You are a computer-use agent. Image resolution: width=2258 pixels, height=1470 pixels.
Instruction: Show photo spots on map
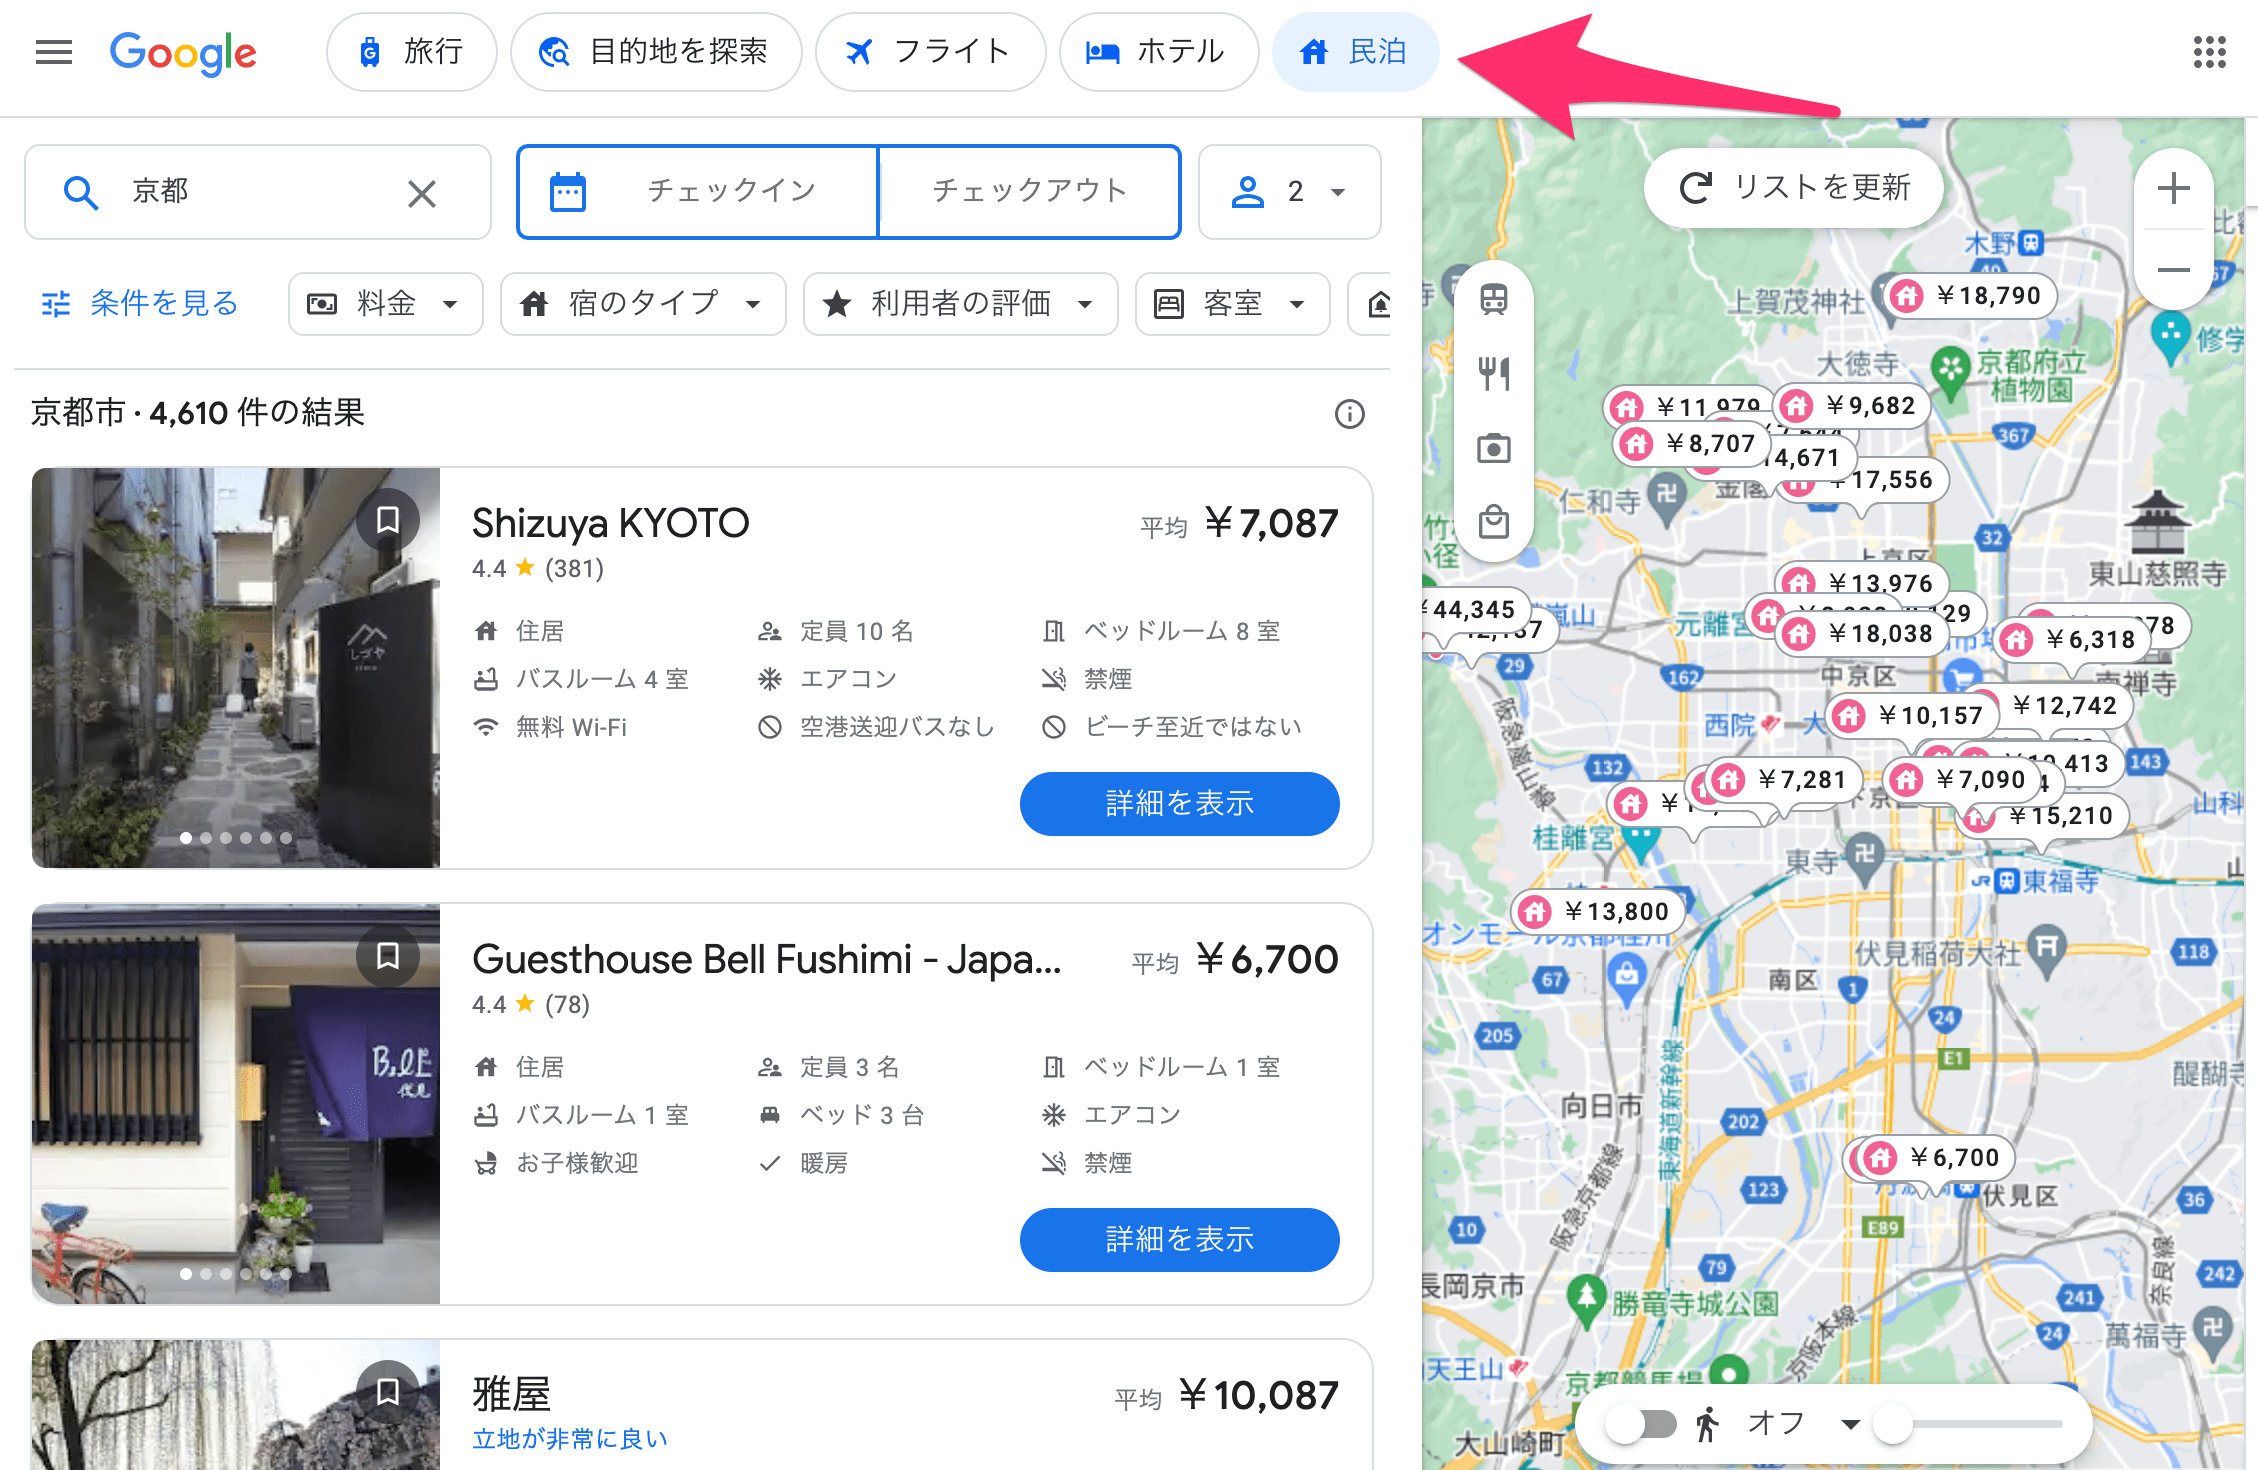click(x=1494, y=448)
